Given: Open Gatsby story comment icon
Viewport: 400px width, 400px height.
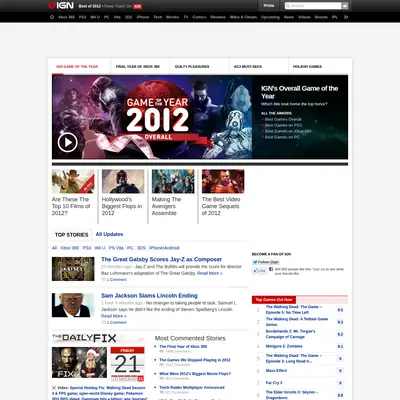Looking at the screenshot, I should tap(103, 279).
